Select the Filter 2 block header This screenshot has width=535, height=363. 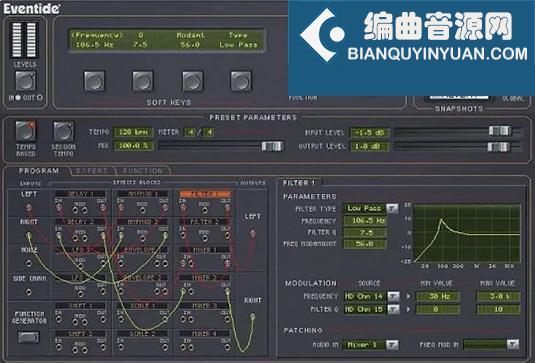pyautogui.click(x=205, y=222)
